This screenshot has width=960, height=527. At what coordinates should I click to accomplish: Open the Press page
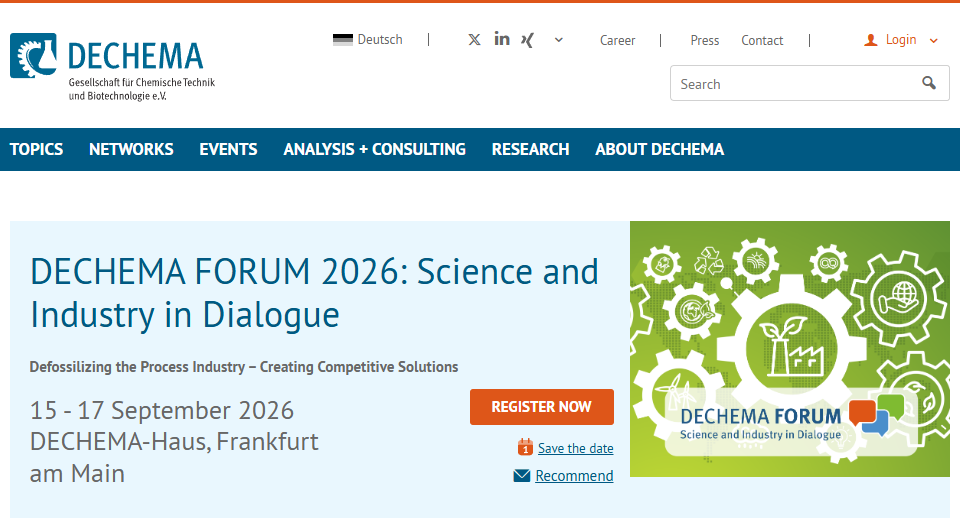click(705, 40)
